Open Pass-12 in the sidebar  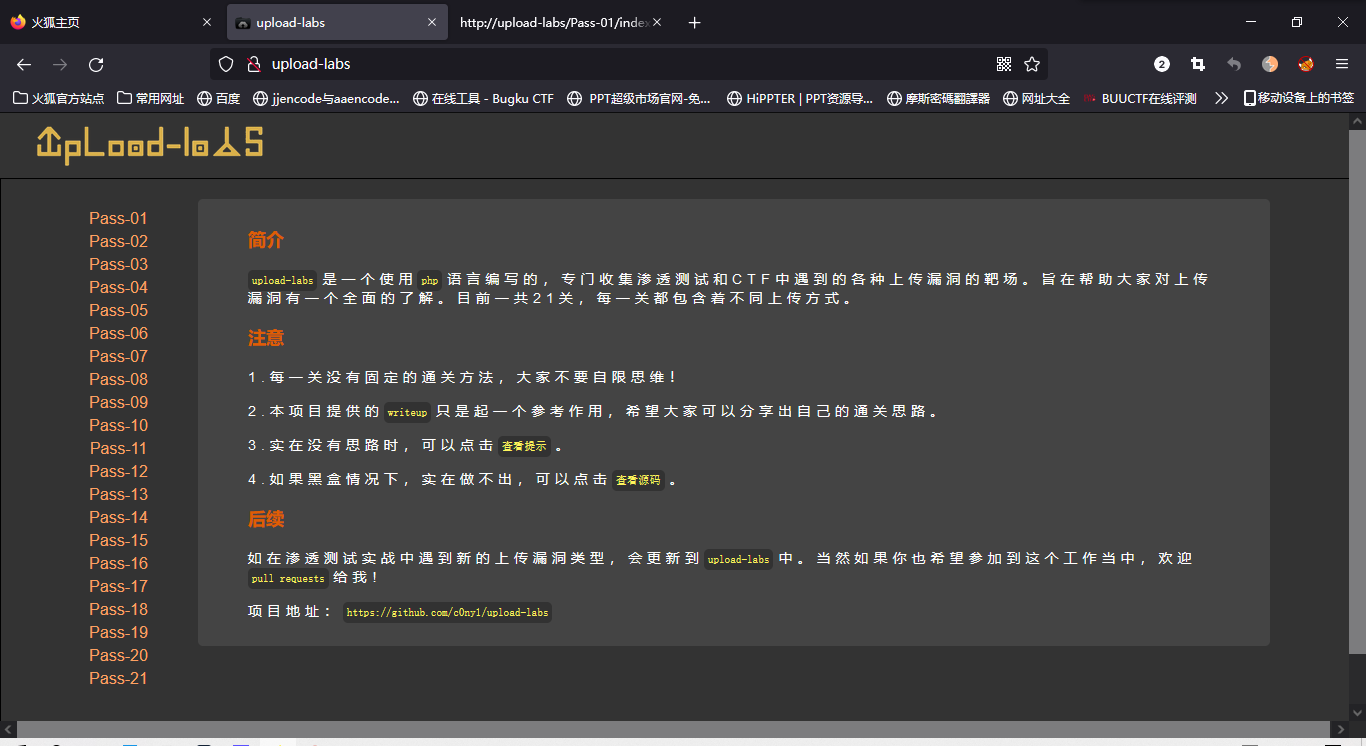118,471
